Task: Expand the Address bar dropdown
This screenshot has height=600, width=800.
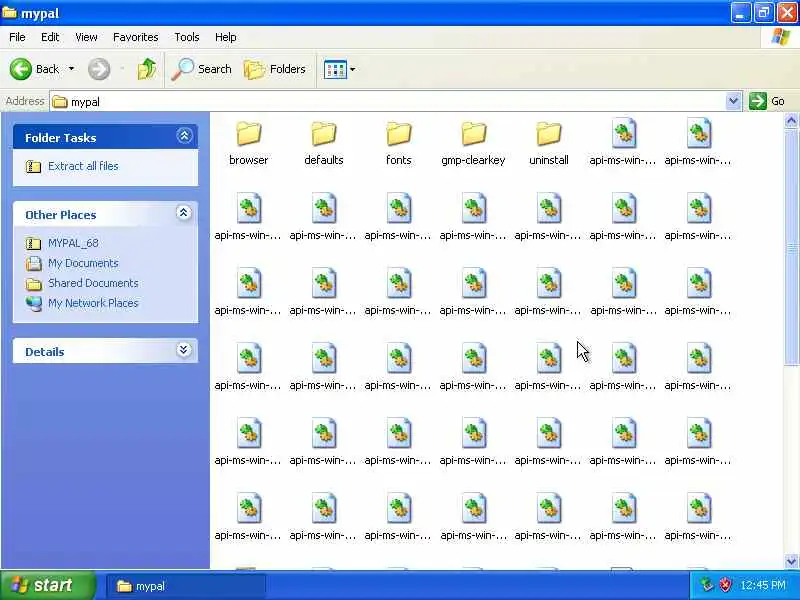Action: tap(733, 101)
